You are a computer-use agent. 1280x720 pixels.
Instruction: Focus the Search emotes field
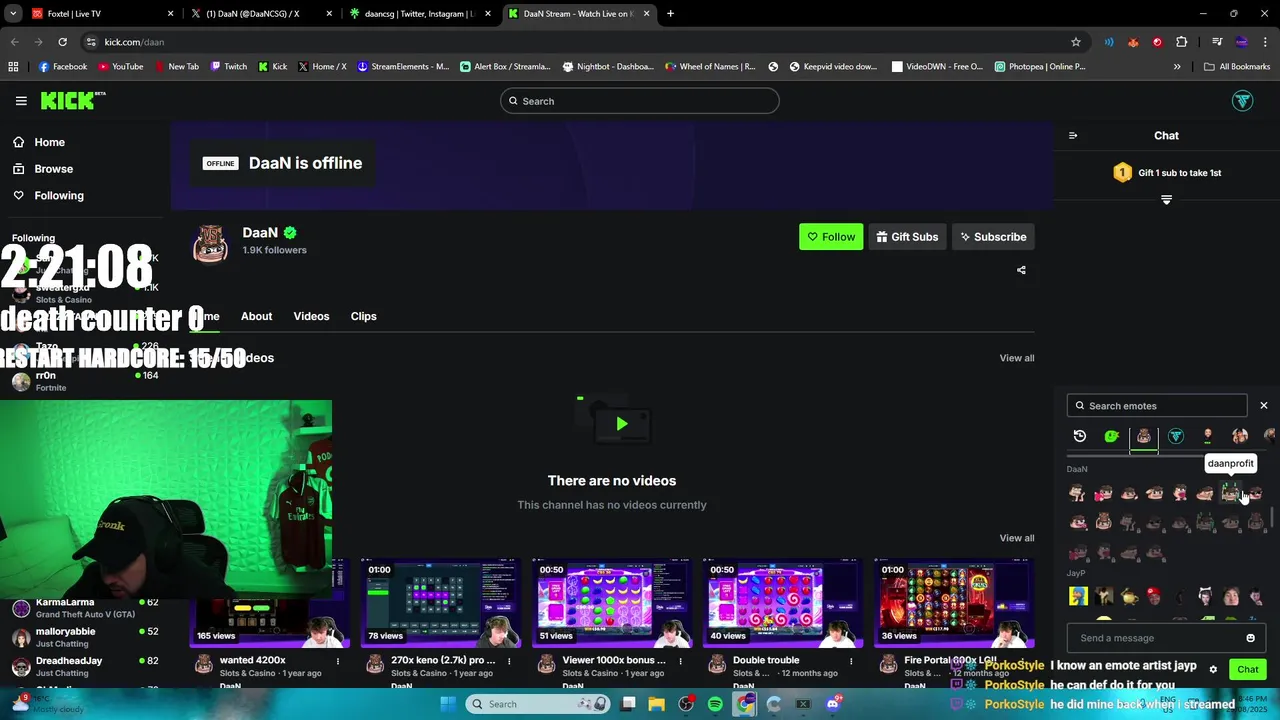[x=1157, y=406]
